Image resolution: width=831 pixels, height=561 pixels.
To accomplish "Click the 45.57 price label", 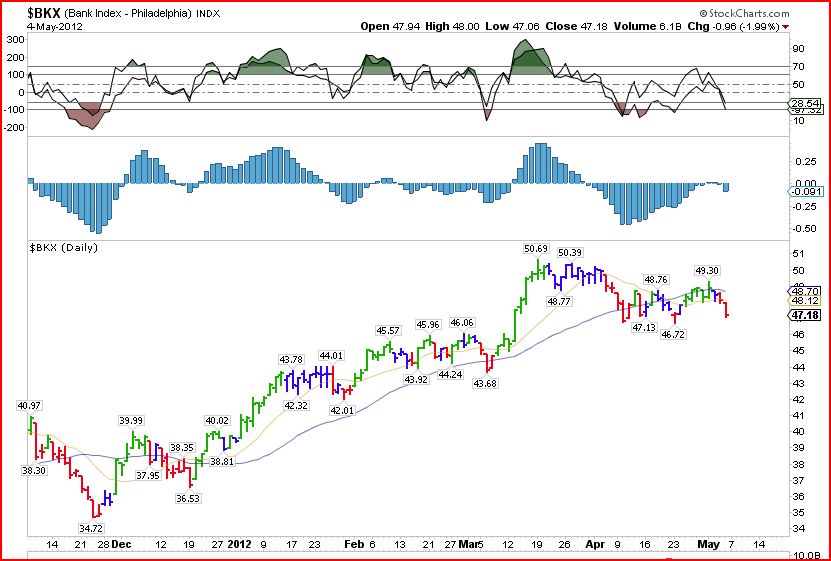I will pyautogui.click(x=388, y=331).
